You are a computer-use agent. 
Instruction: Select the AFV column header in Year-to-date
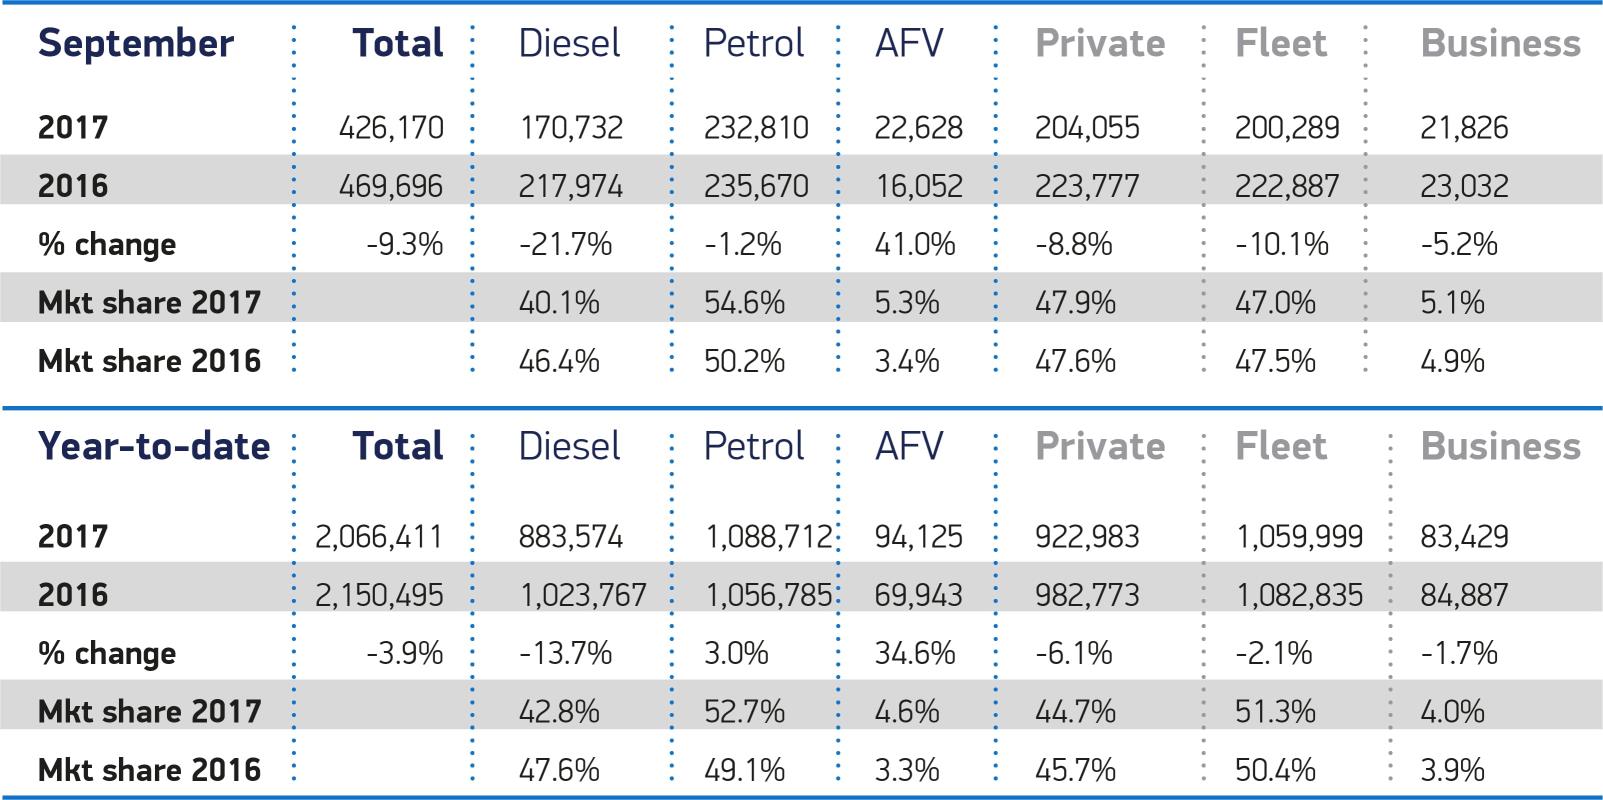pyautogui.click(x=908, y=447)
